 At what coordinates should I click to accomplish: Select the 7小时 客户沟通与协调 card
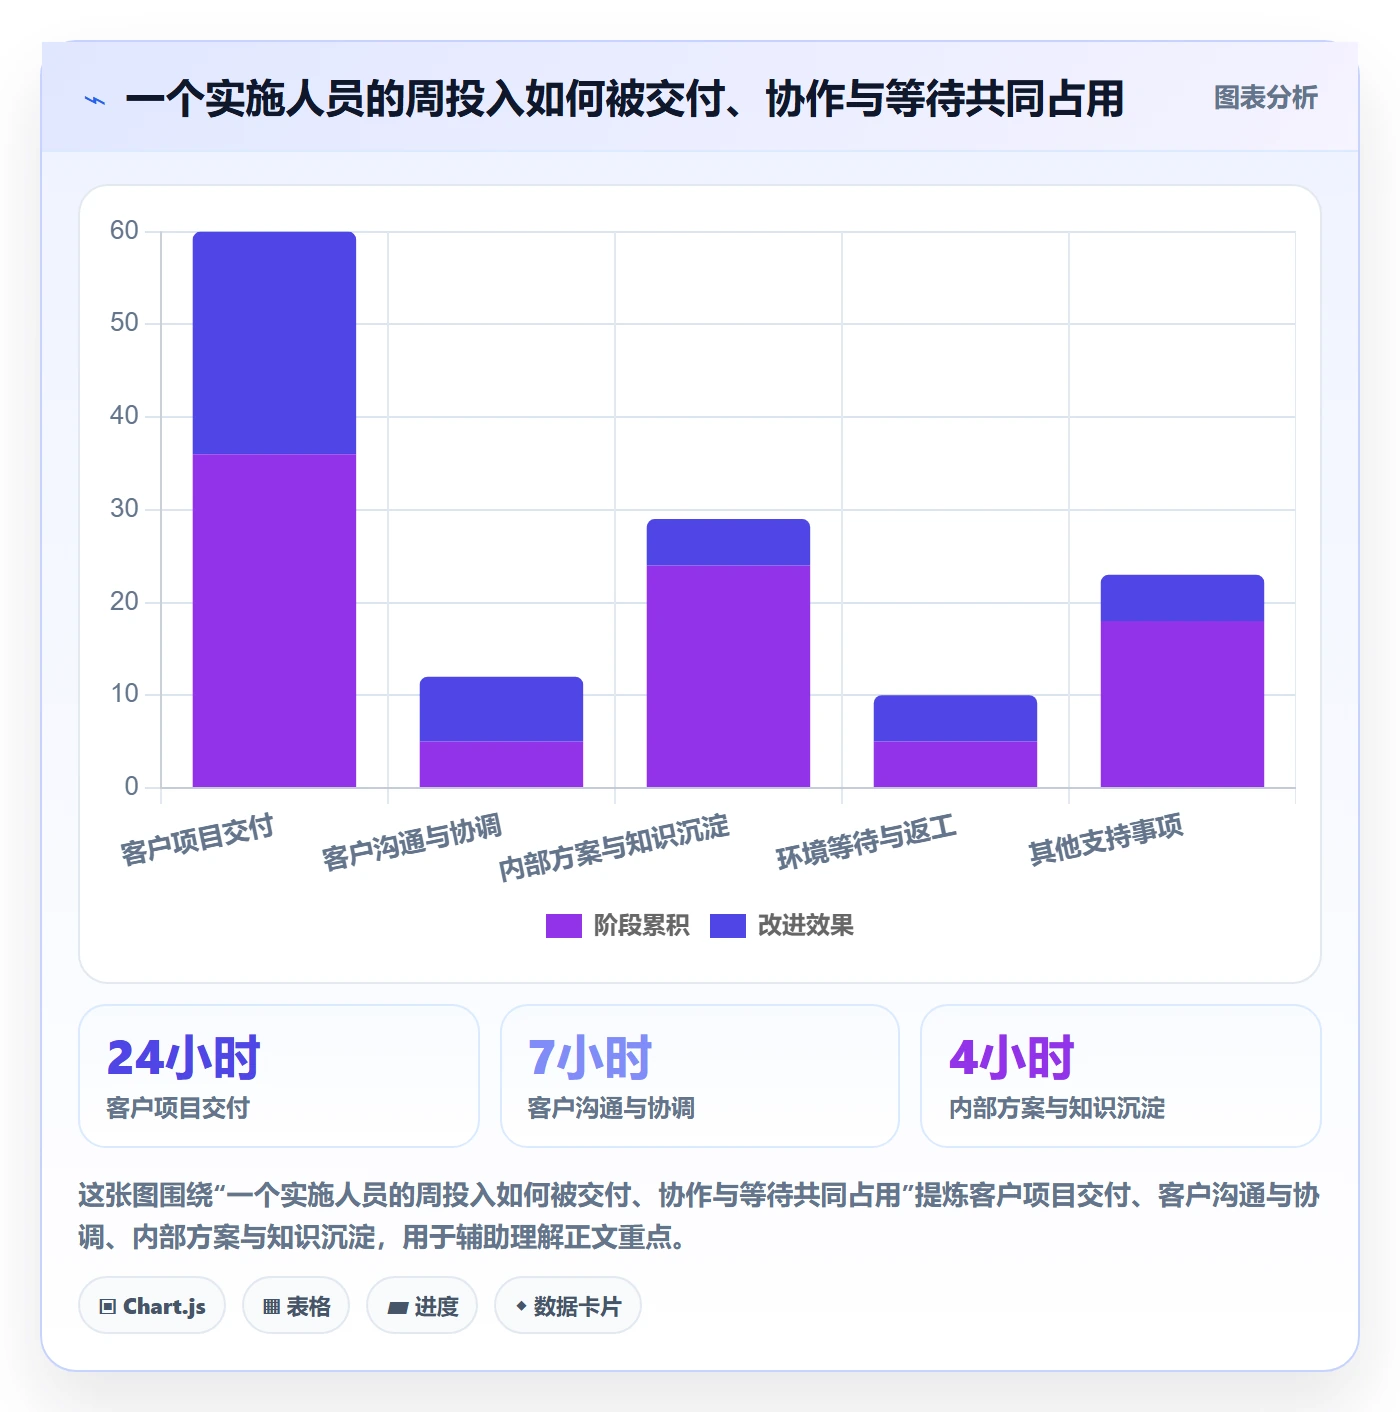(700, 1076)
